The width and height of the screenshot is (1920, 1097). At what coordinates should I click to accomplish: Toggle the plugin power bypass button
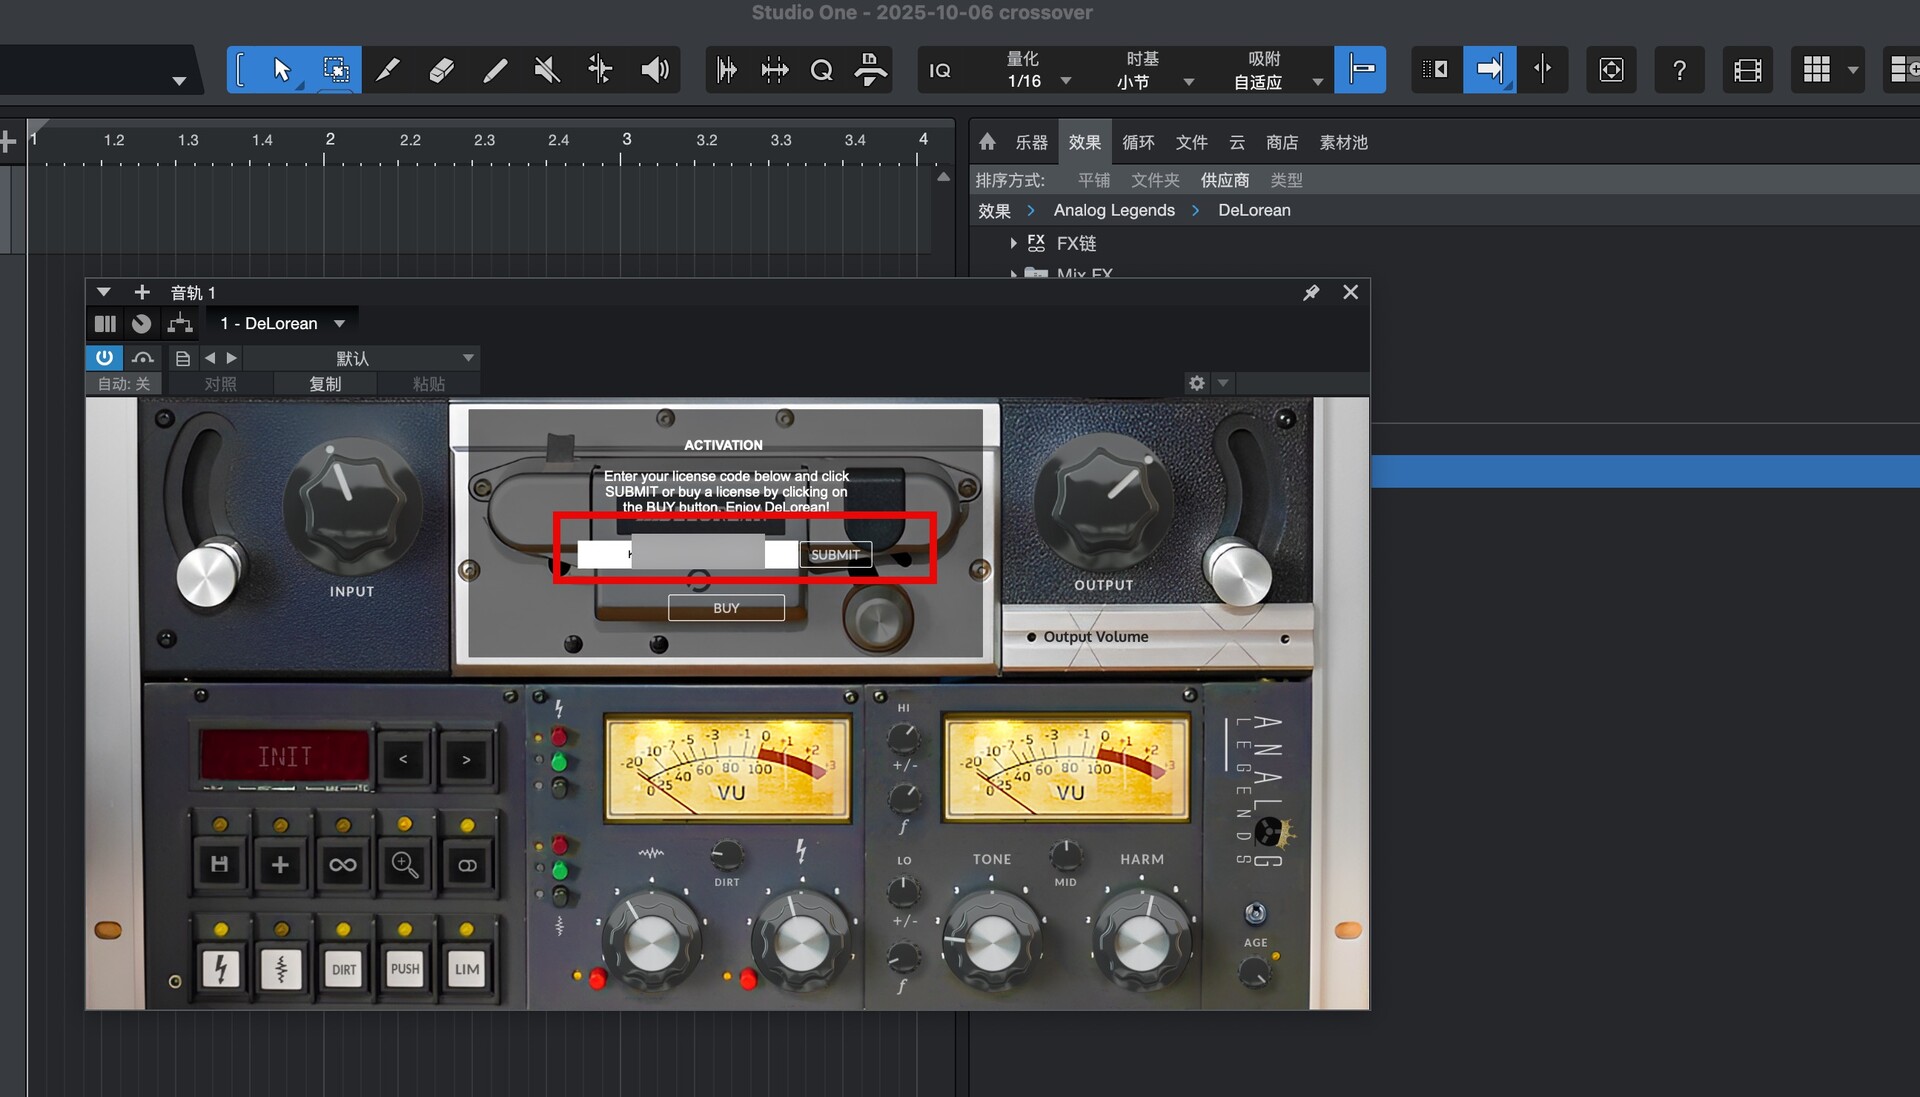coord(104,357)
